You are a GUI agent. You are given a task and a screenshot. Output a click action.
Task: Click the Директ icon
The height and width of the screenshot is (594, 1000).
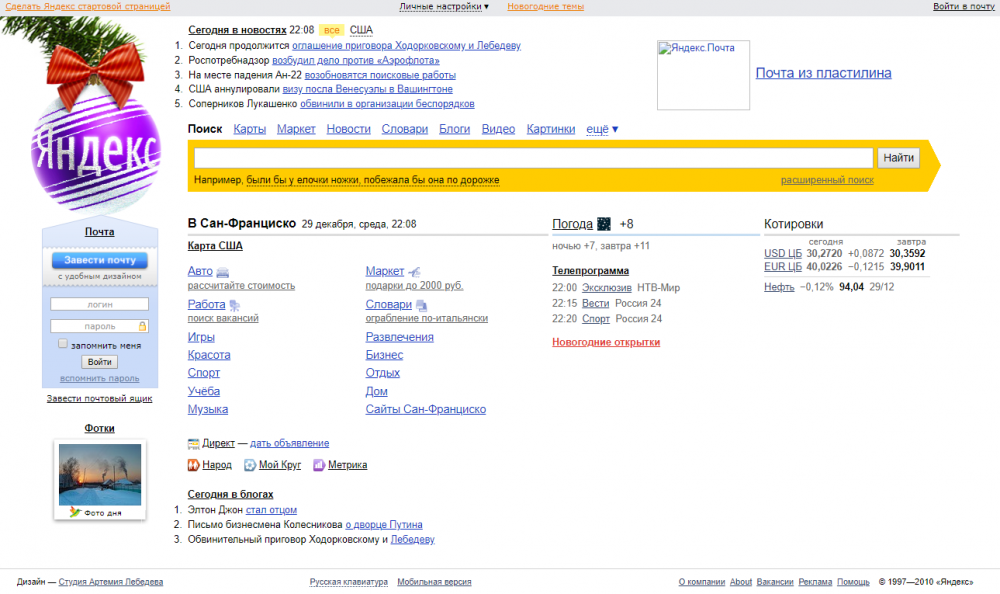point(193,443)
